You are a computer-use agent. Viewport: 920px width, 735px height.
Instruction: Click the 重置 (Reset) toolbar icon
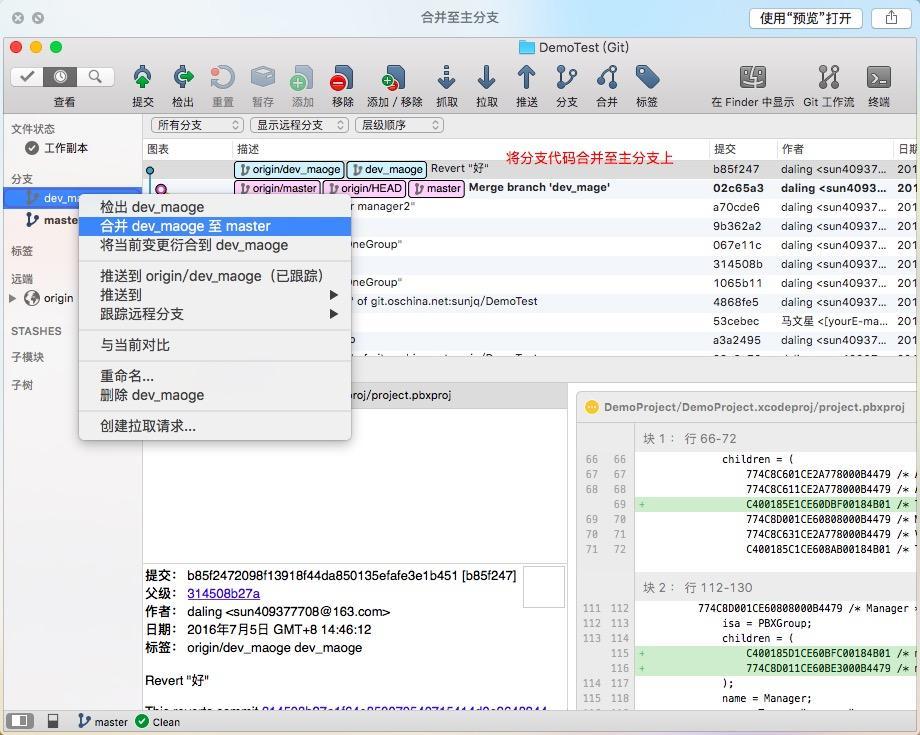pos(223,78)
